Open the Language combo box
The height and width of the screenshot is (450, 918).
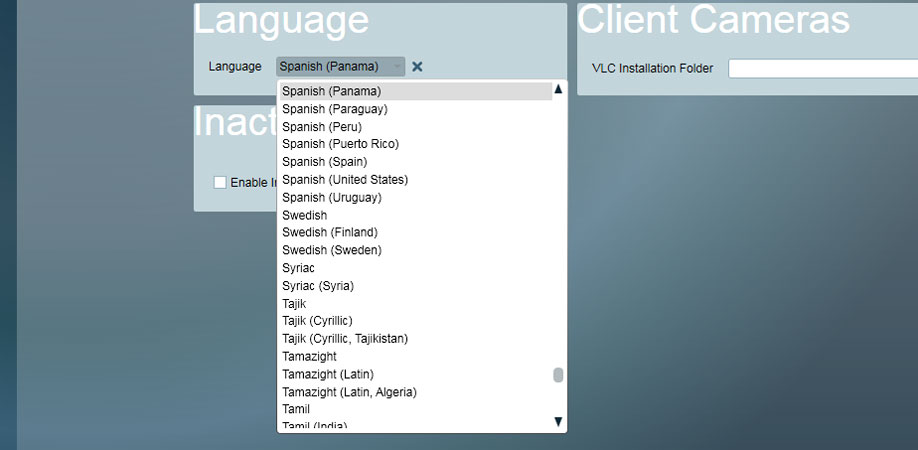[340, 67]
